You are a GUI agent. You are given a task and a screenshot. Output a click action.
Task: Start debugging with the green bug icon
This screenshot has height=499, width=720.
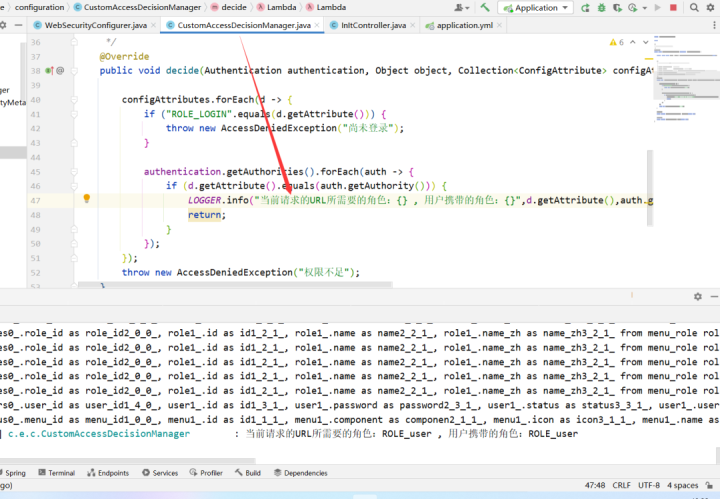tap(601, 8)
